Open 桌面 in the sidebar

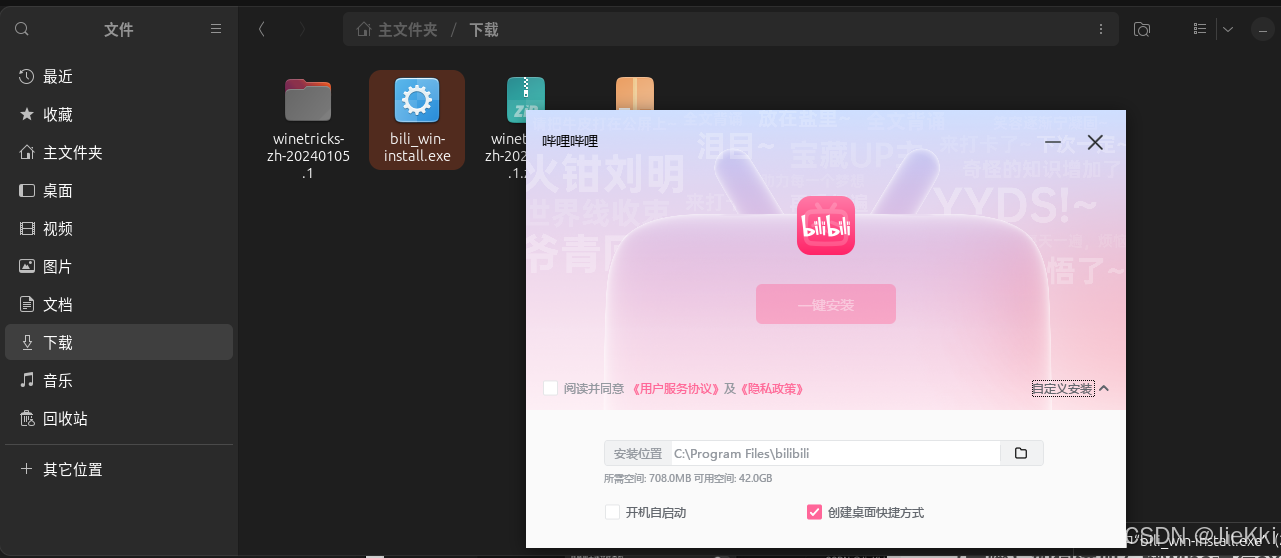tap(119, 191)
